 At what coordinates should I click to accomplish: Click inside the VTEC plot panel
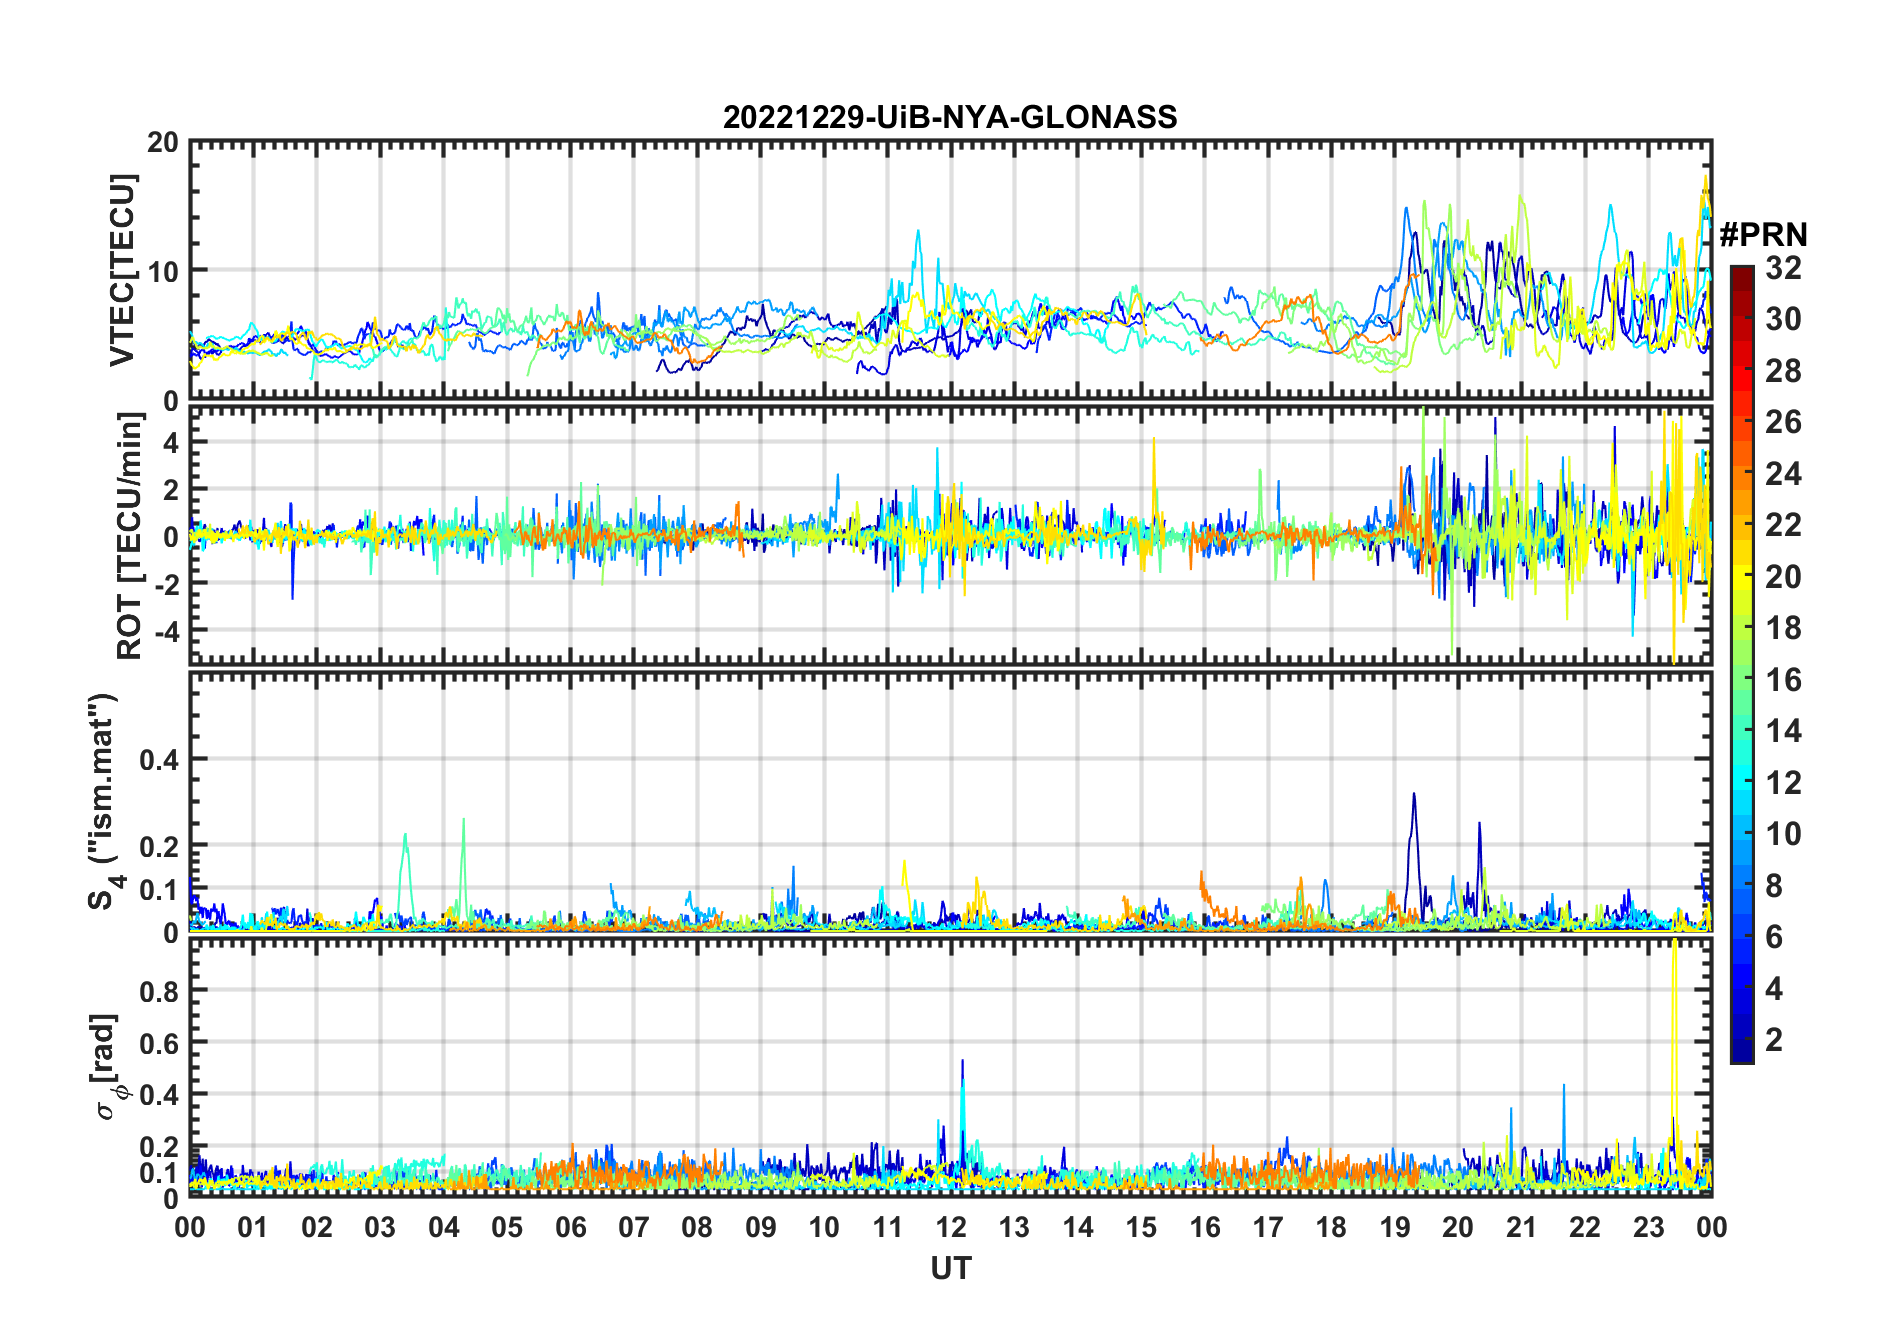tap(951, 270)
